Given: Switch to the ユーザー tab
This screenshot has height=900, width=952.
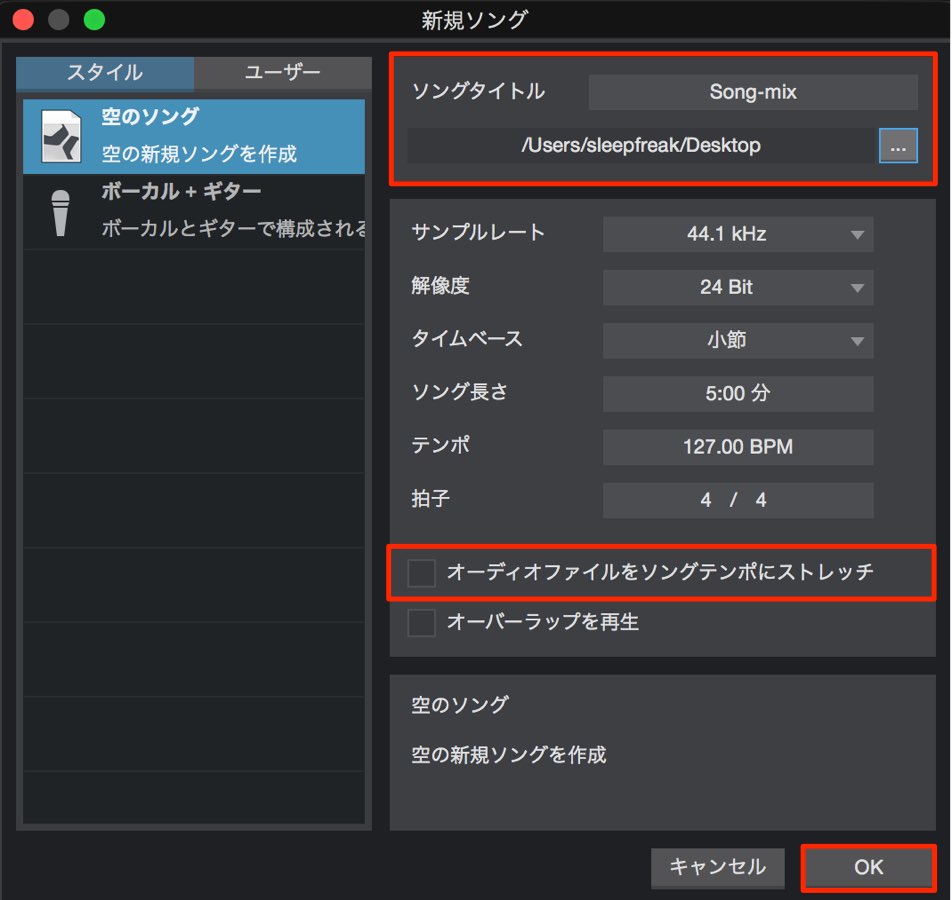Looking at the screenshot, I should point(283,73).
